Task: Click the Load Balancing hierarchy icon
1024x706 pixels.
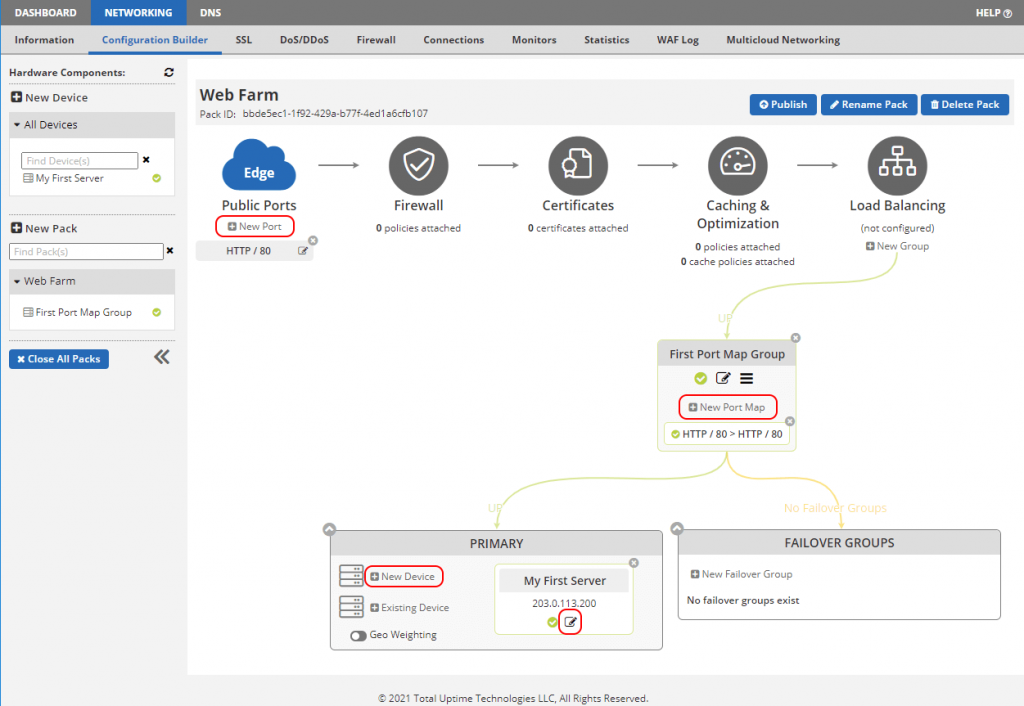Action: point(897,165)
